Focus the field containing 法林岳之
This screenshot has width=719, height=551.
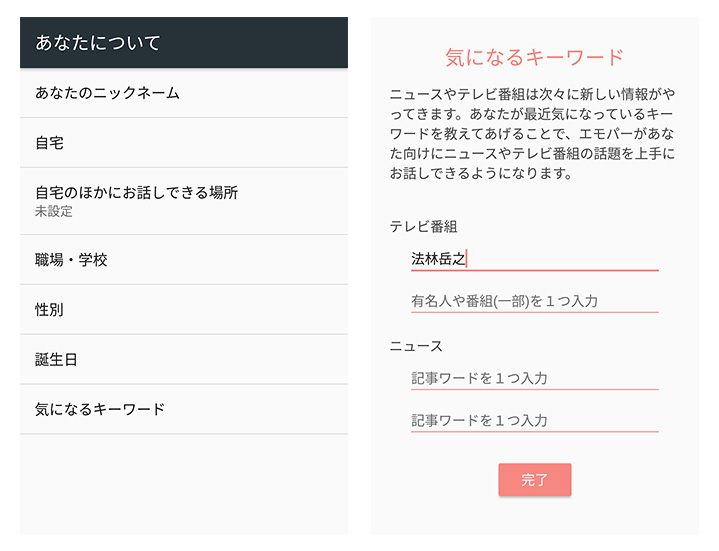pyautogui.click(x=534, y=259)
